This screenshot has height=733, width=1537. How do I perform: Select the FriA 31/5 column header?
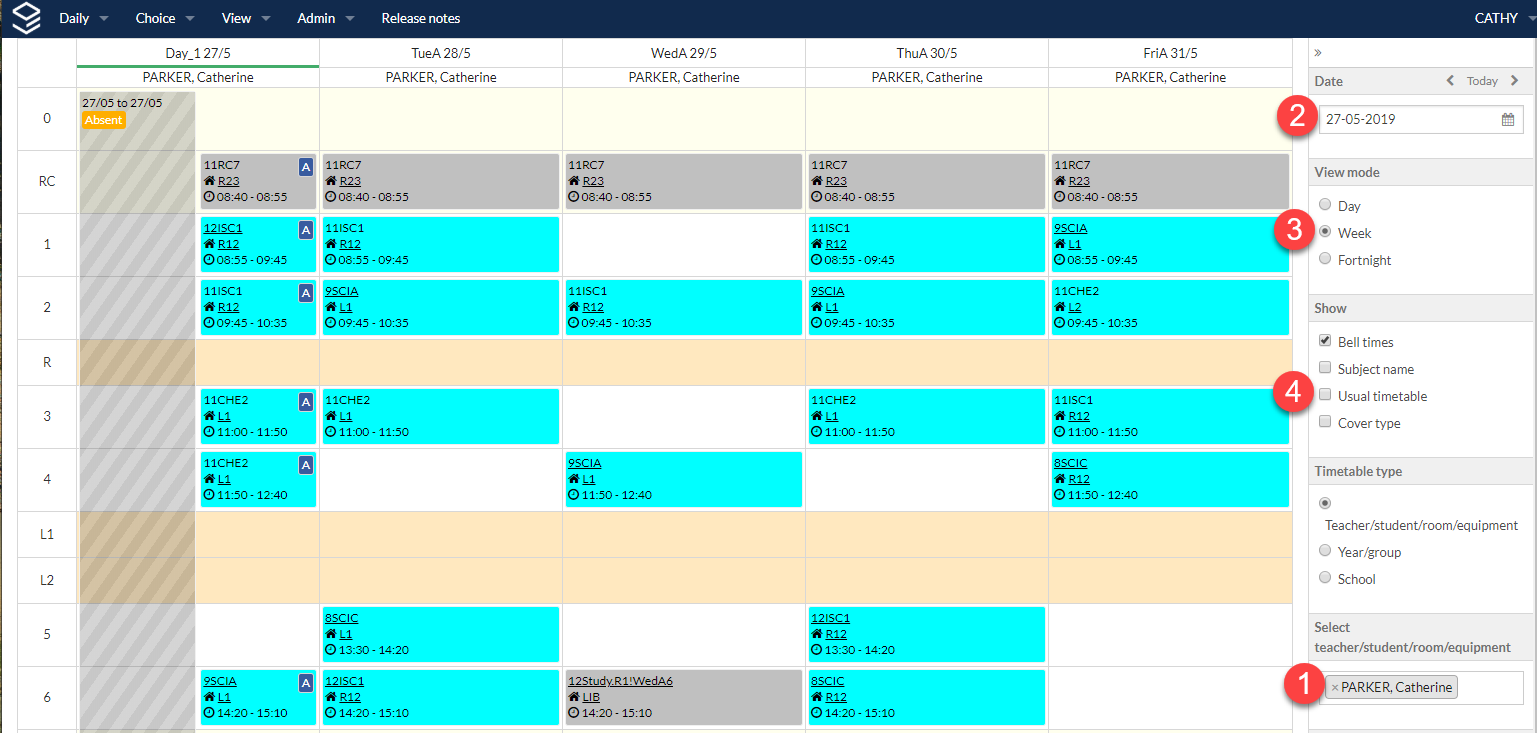(1170, 53)
